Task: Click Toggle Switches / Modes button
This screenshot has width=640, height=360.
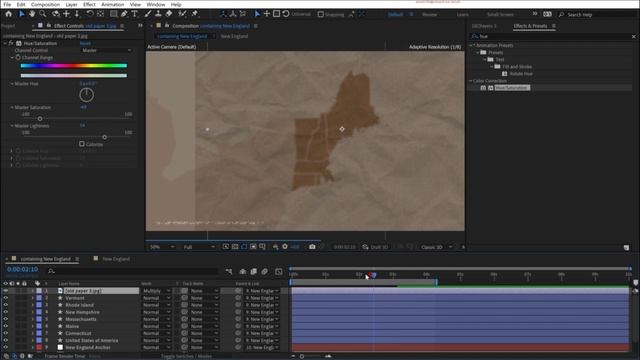Action: point(186,356)
